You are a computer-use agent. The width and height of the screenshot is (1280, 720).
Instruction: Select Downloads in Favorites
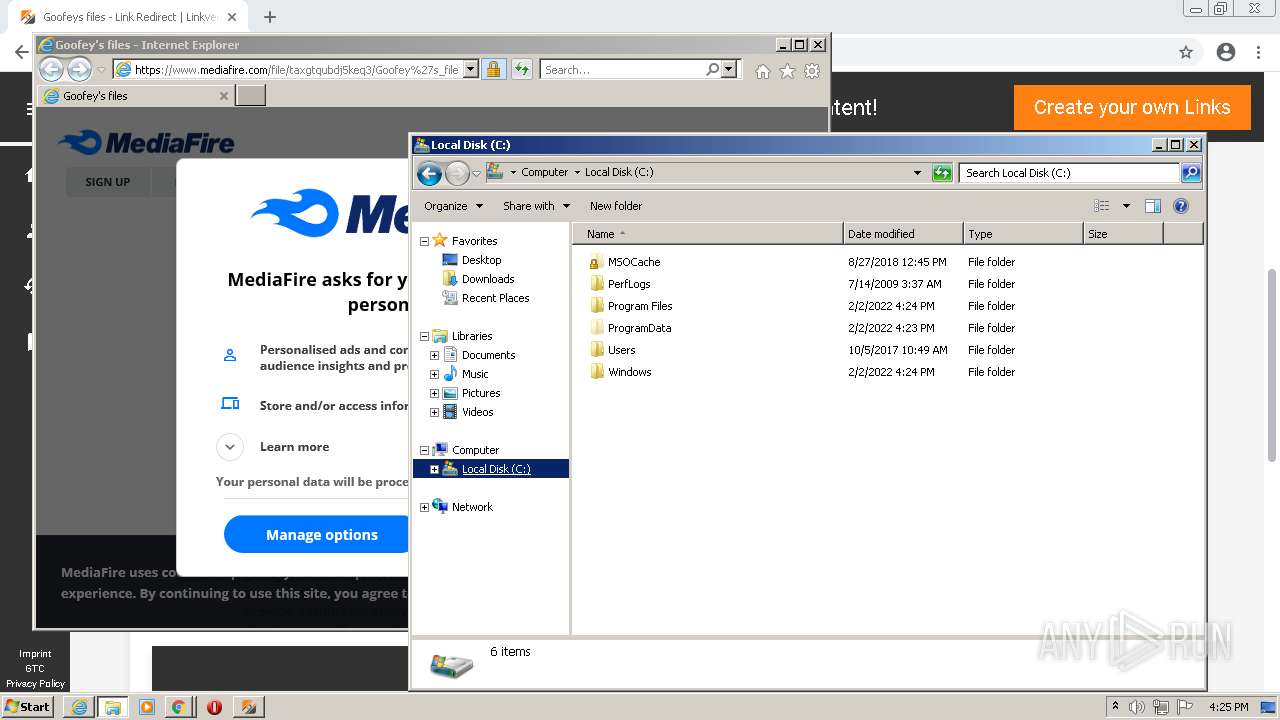tap(488, 279)
